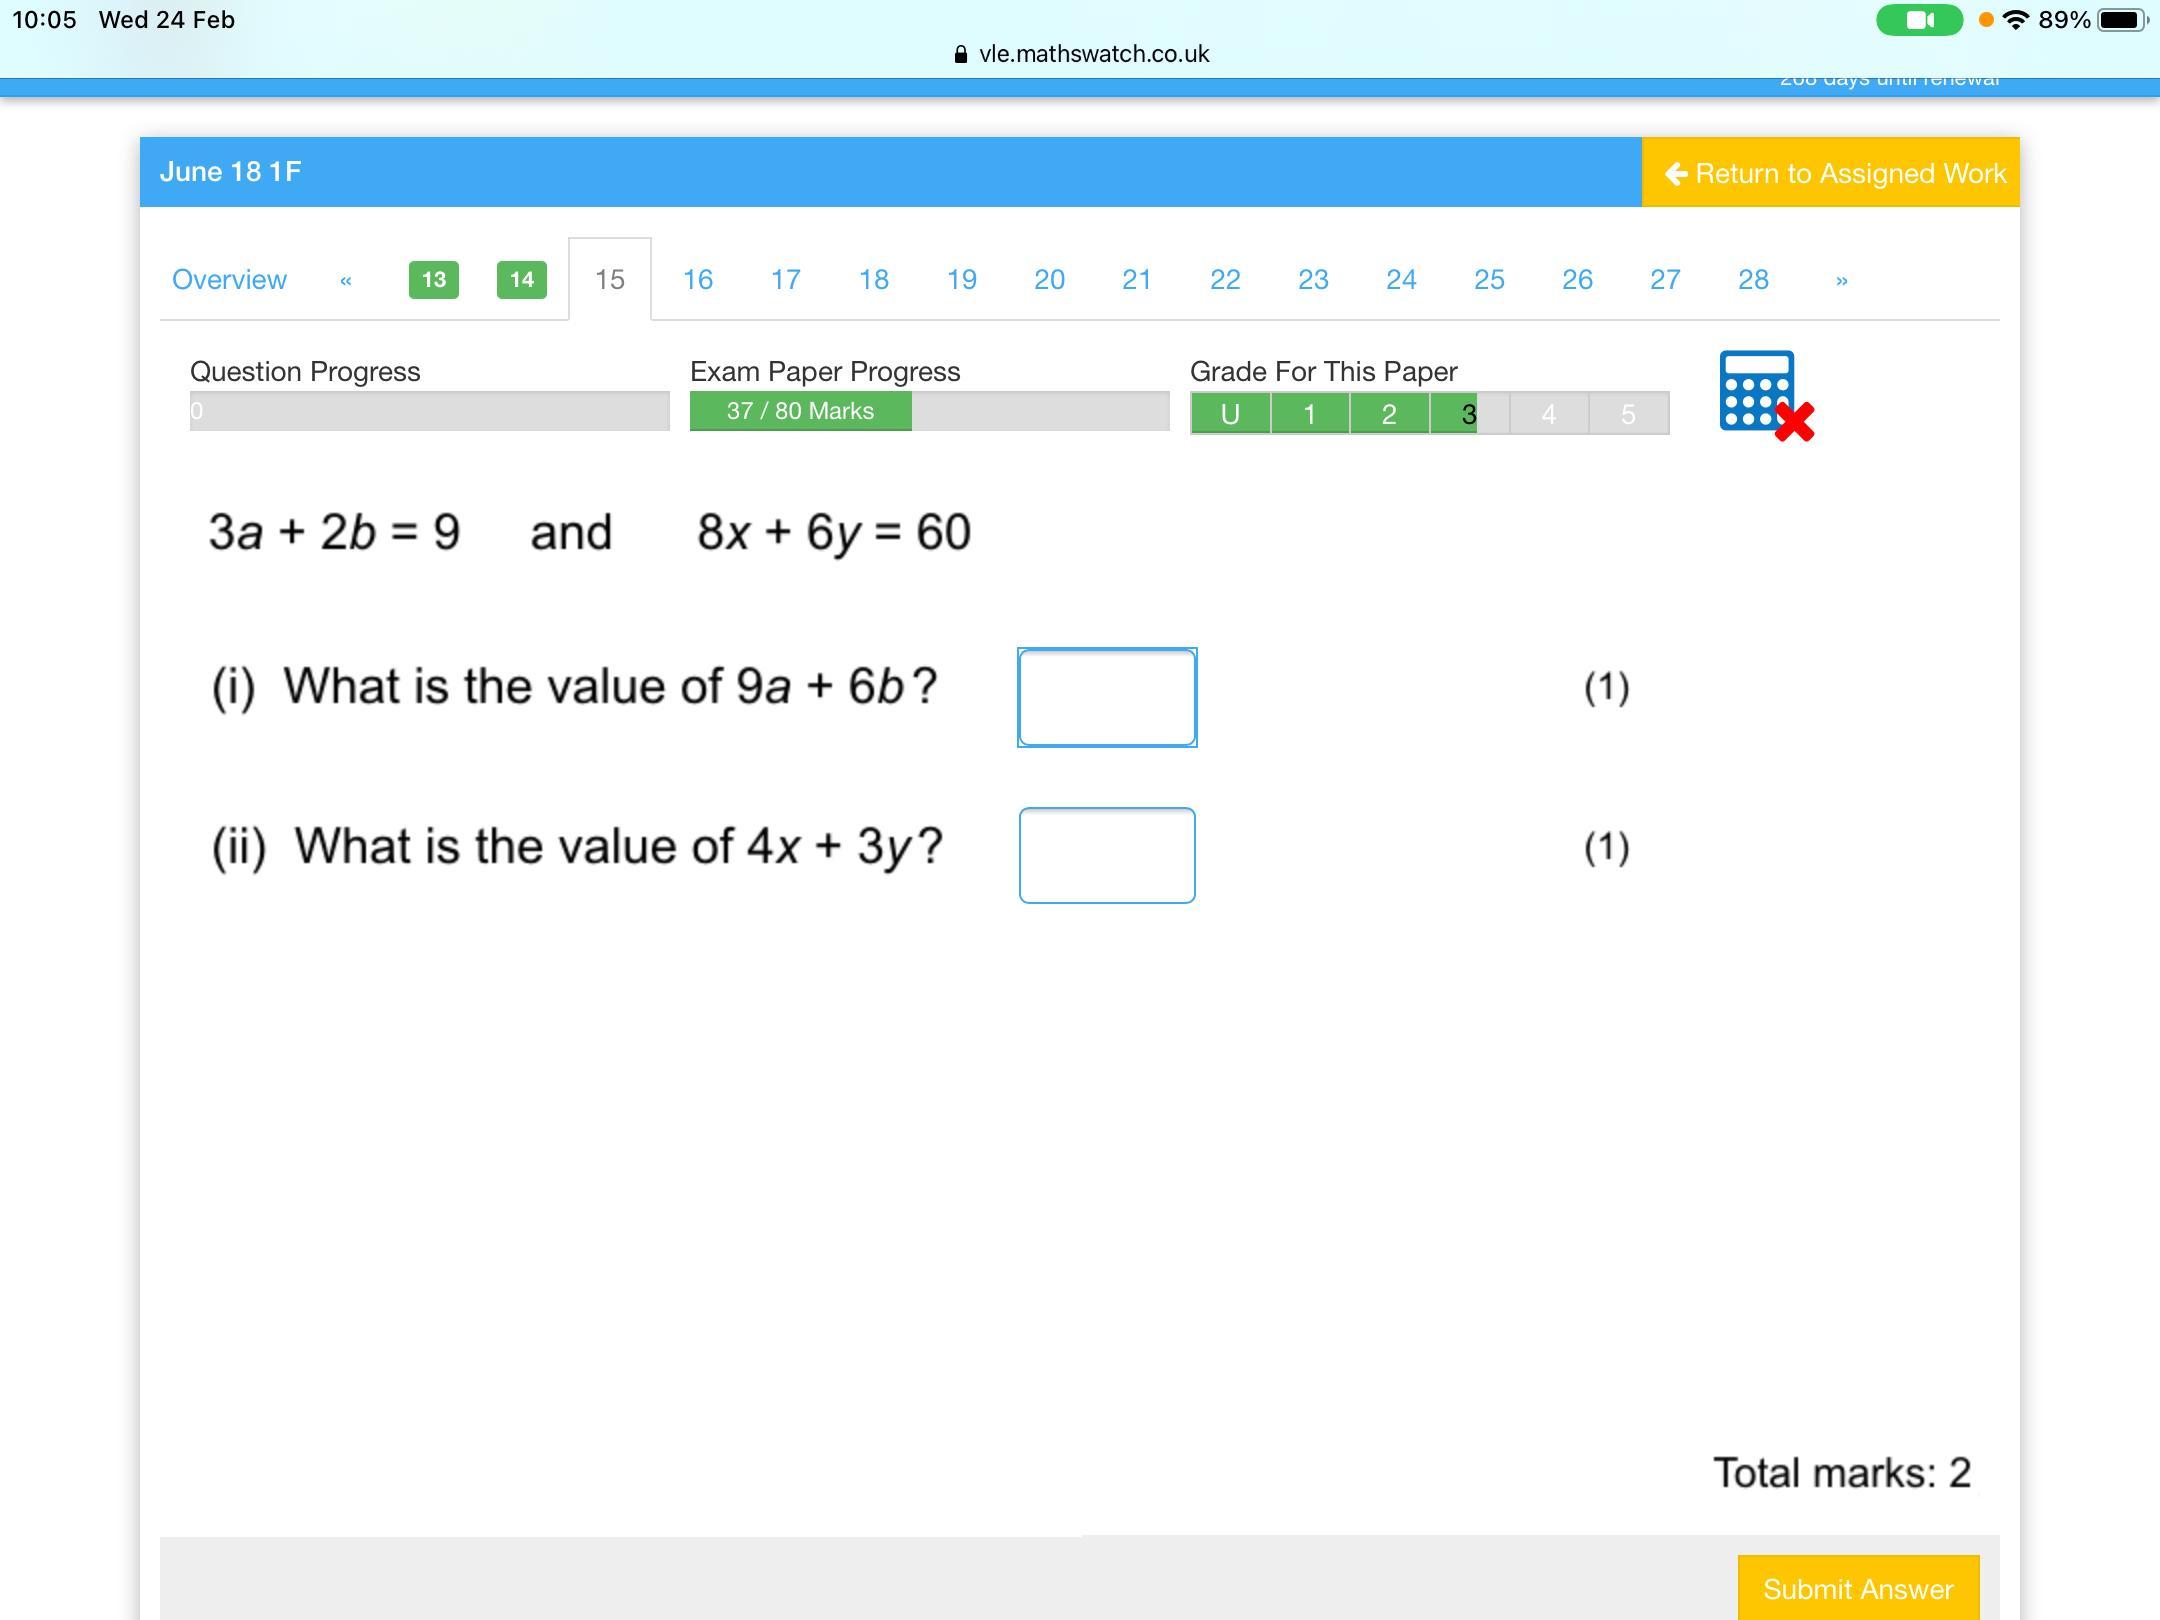Focus the 9a + 6b answer box
The image size is (2160, 1620).
coord(1107,697)
